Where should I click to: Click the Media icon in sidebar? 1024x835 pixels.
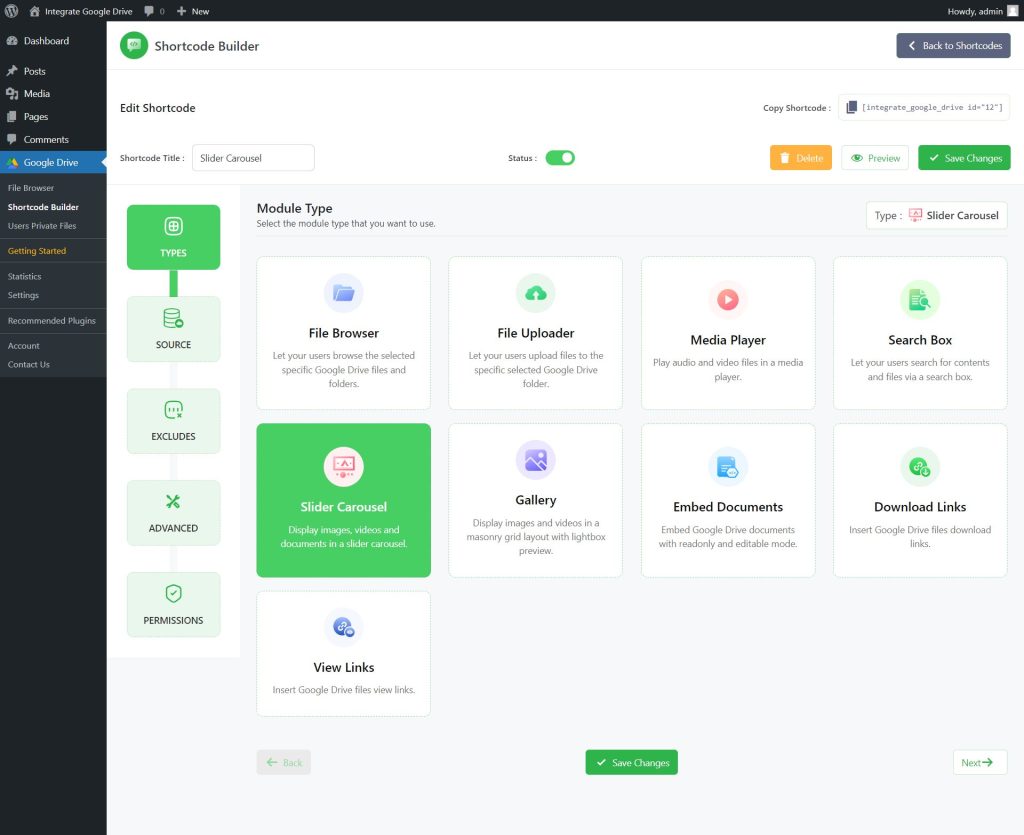pos(12,93)
